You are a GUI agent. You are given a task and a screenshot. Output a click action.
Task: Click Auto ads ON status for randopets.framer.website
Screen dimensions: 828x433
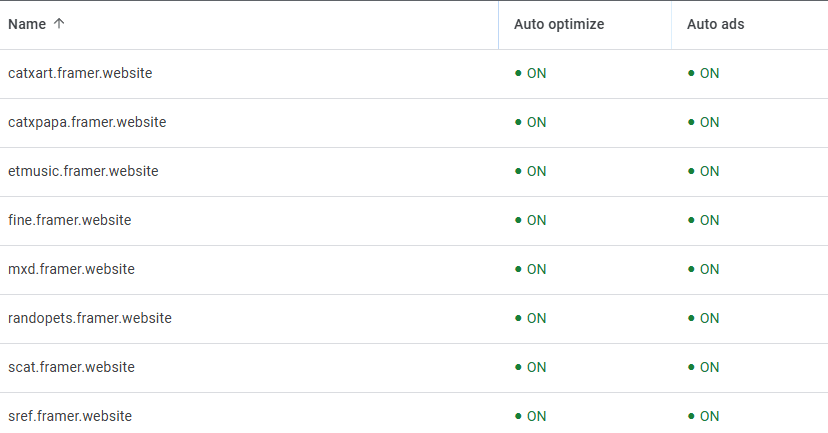pos(703,318)
